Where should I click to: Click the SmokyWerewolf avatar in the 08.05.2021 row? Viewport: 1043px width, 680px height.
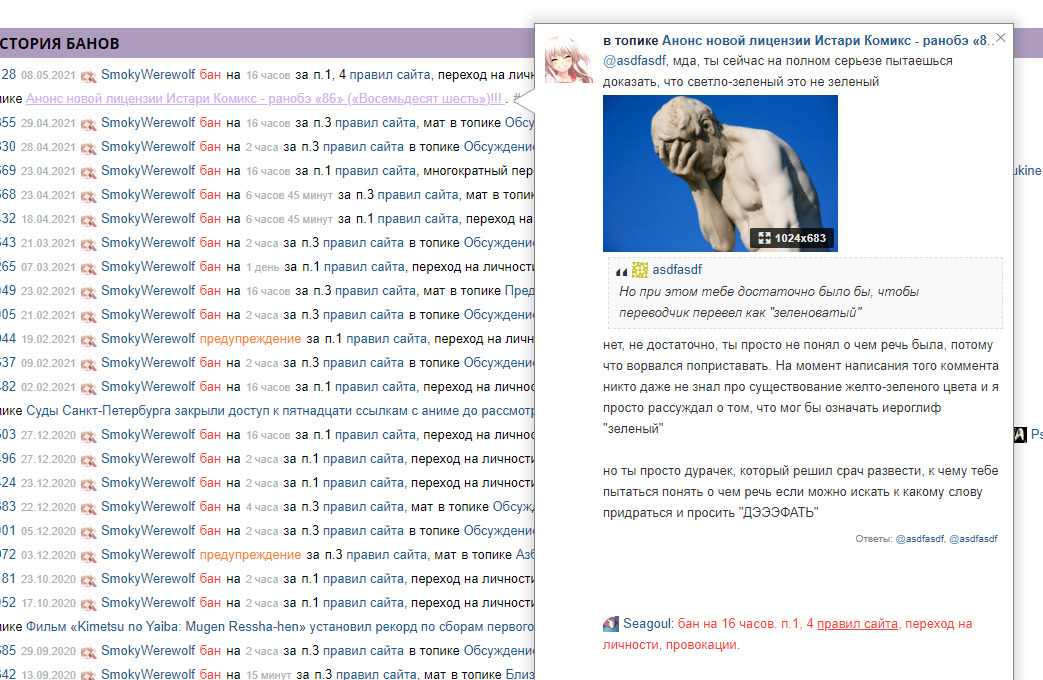[x=88, y=75]
